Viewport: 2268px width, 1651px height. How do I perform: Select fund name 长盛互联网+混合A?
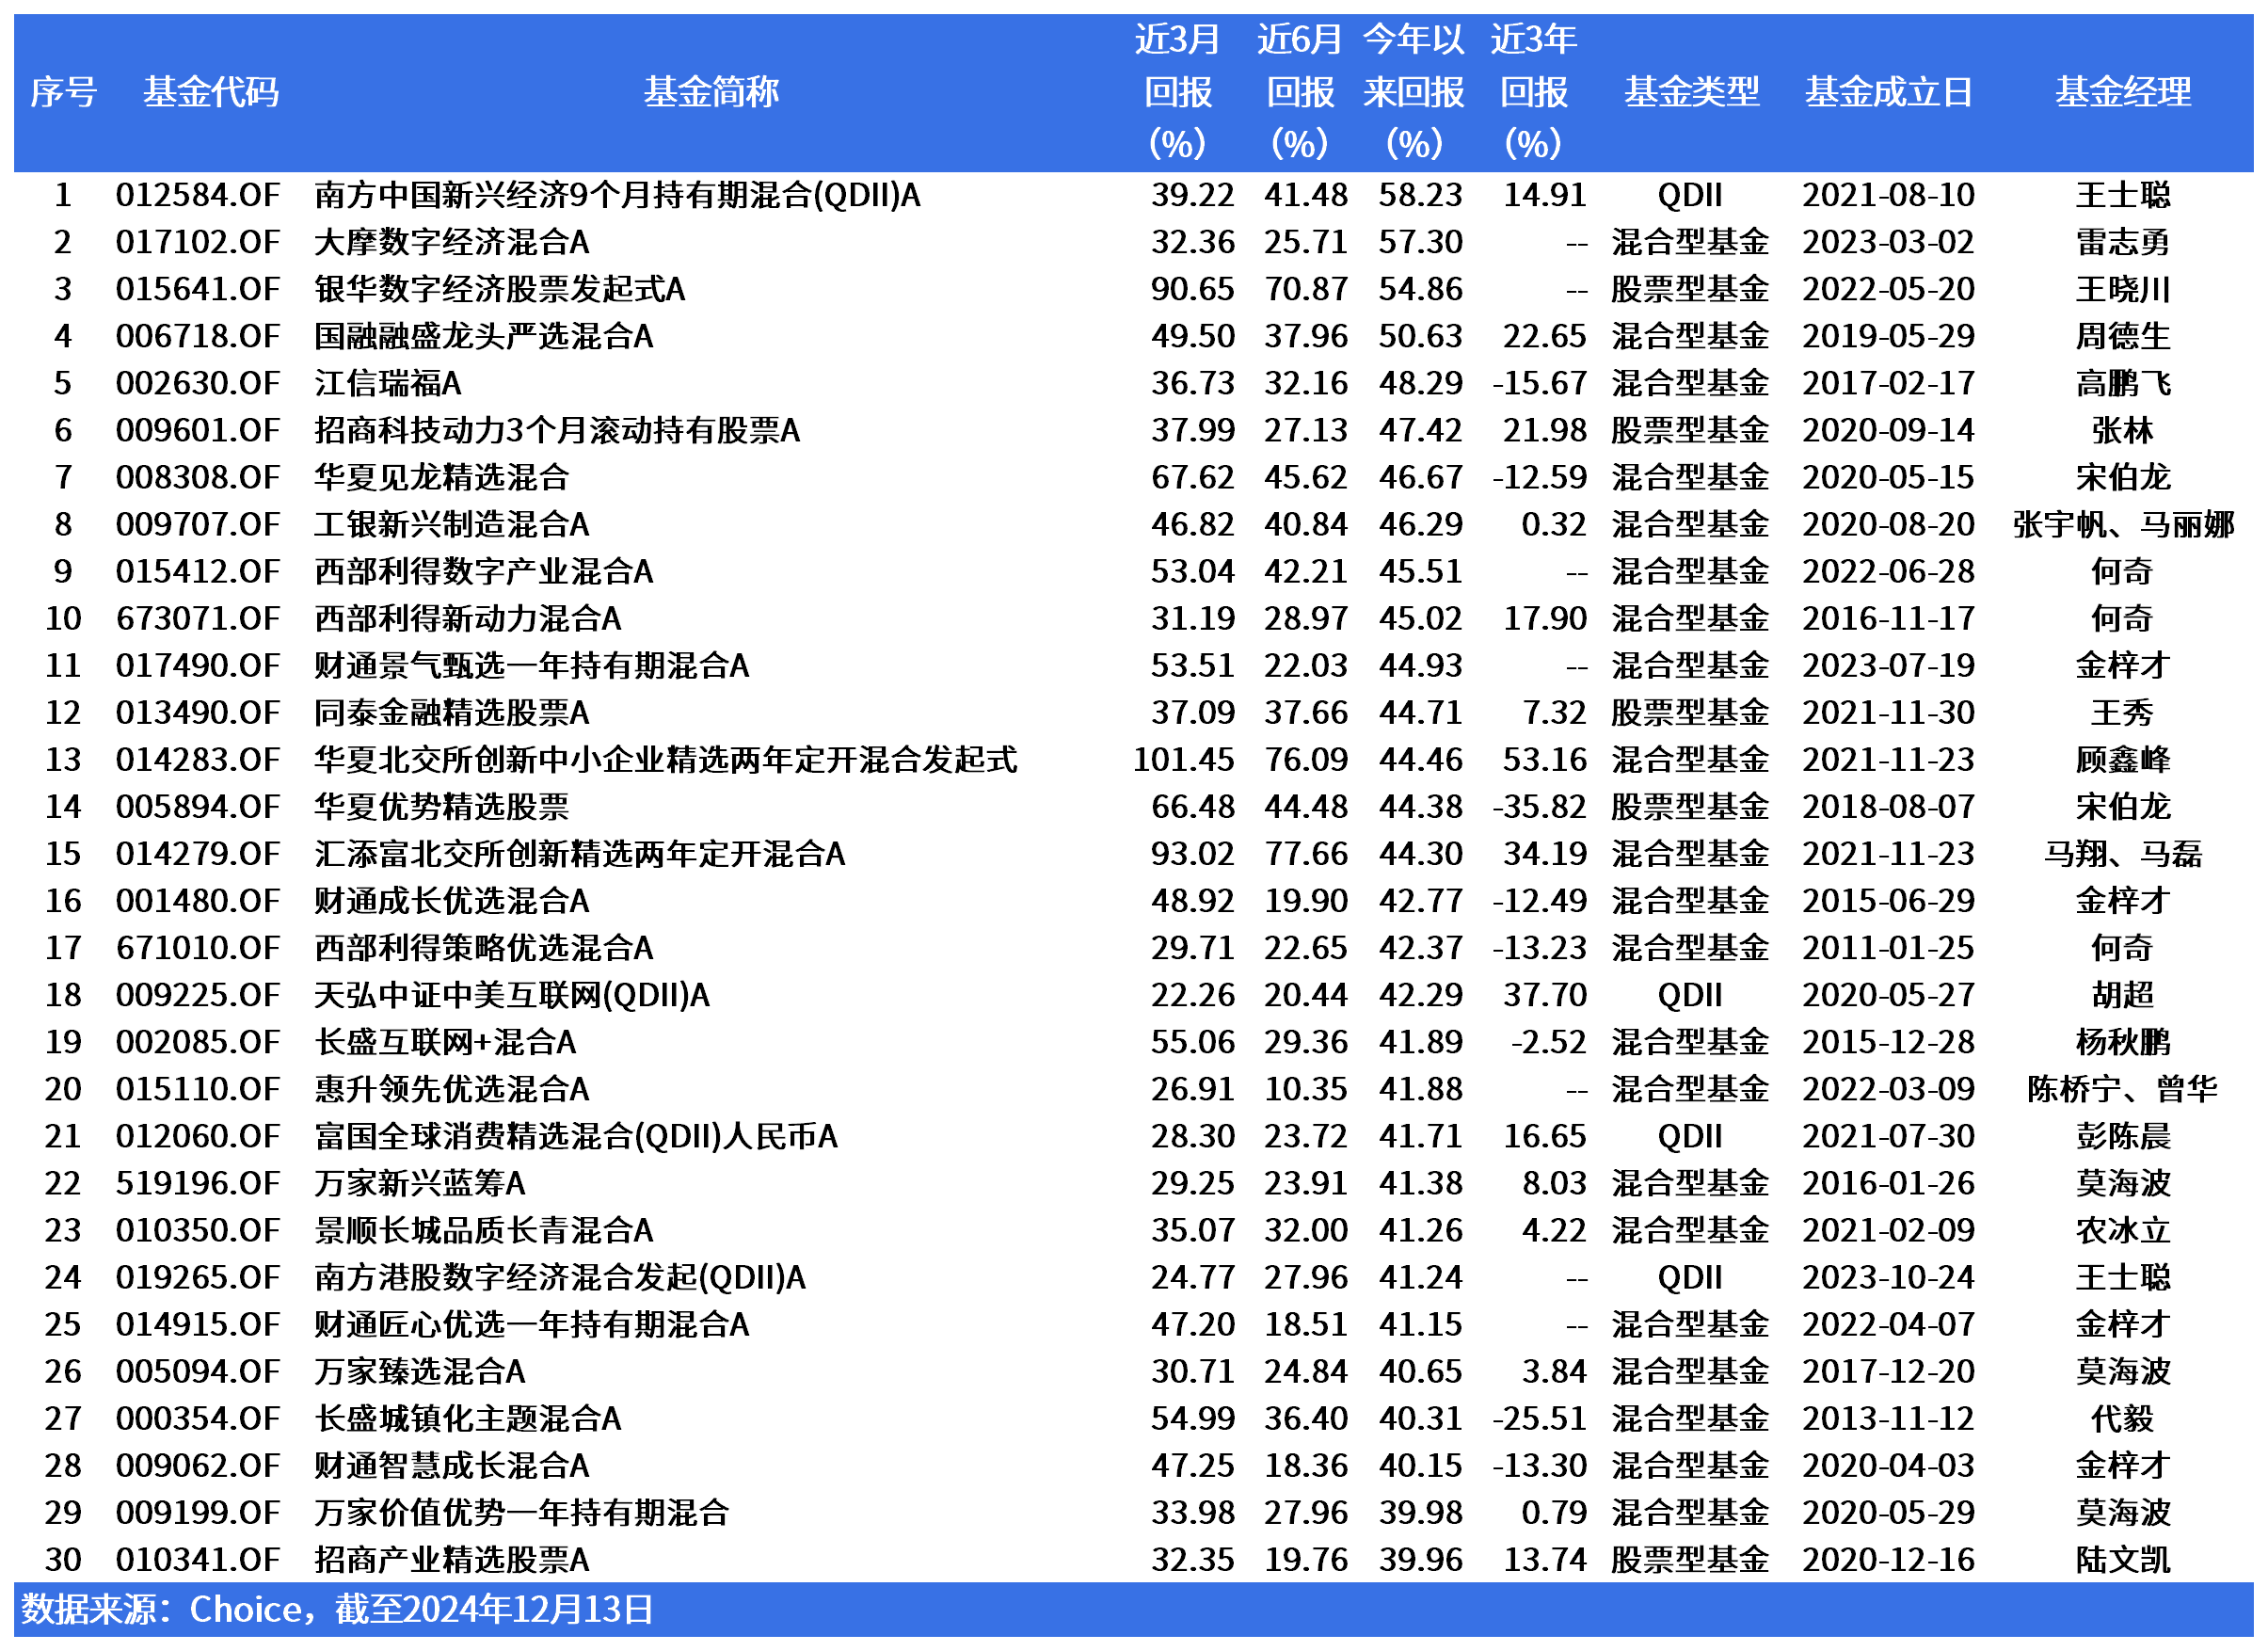[x=445, y=1041]
